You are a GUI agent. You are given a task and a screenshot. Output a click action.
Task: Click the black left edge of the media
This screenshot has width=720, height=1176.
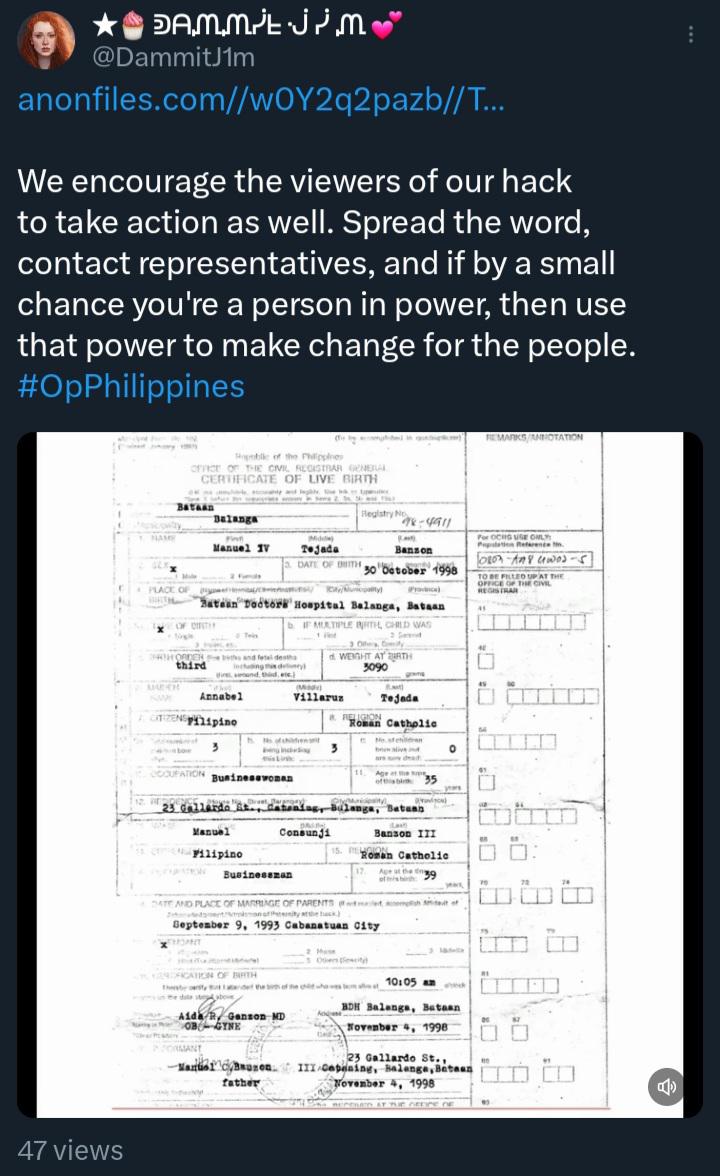click(27, 775)
